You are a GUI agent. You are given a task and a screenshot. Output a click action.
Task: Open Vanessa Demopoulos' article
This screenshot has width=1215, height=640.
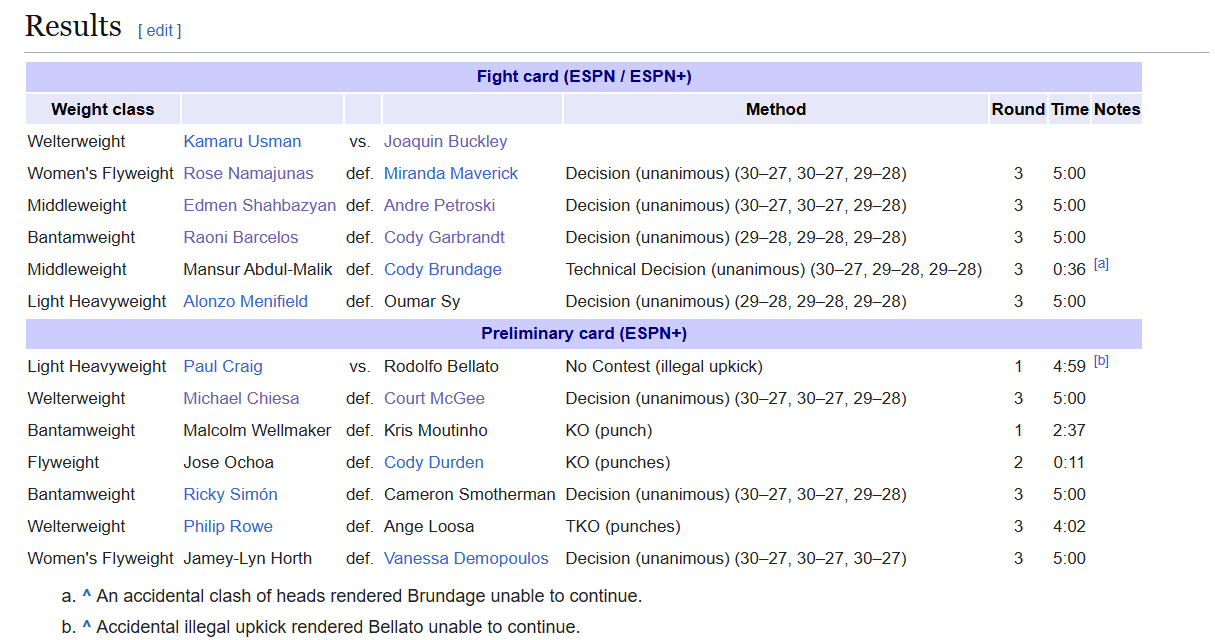466,558
